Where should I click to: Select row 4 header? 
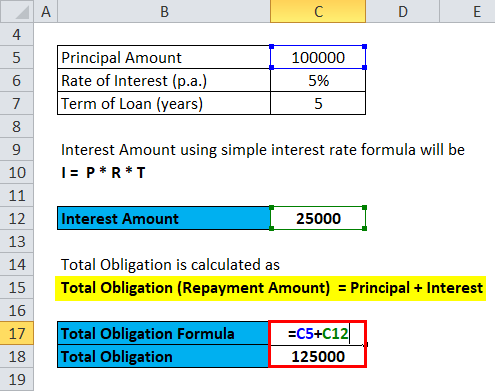click(x=17, y=34)
